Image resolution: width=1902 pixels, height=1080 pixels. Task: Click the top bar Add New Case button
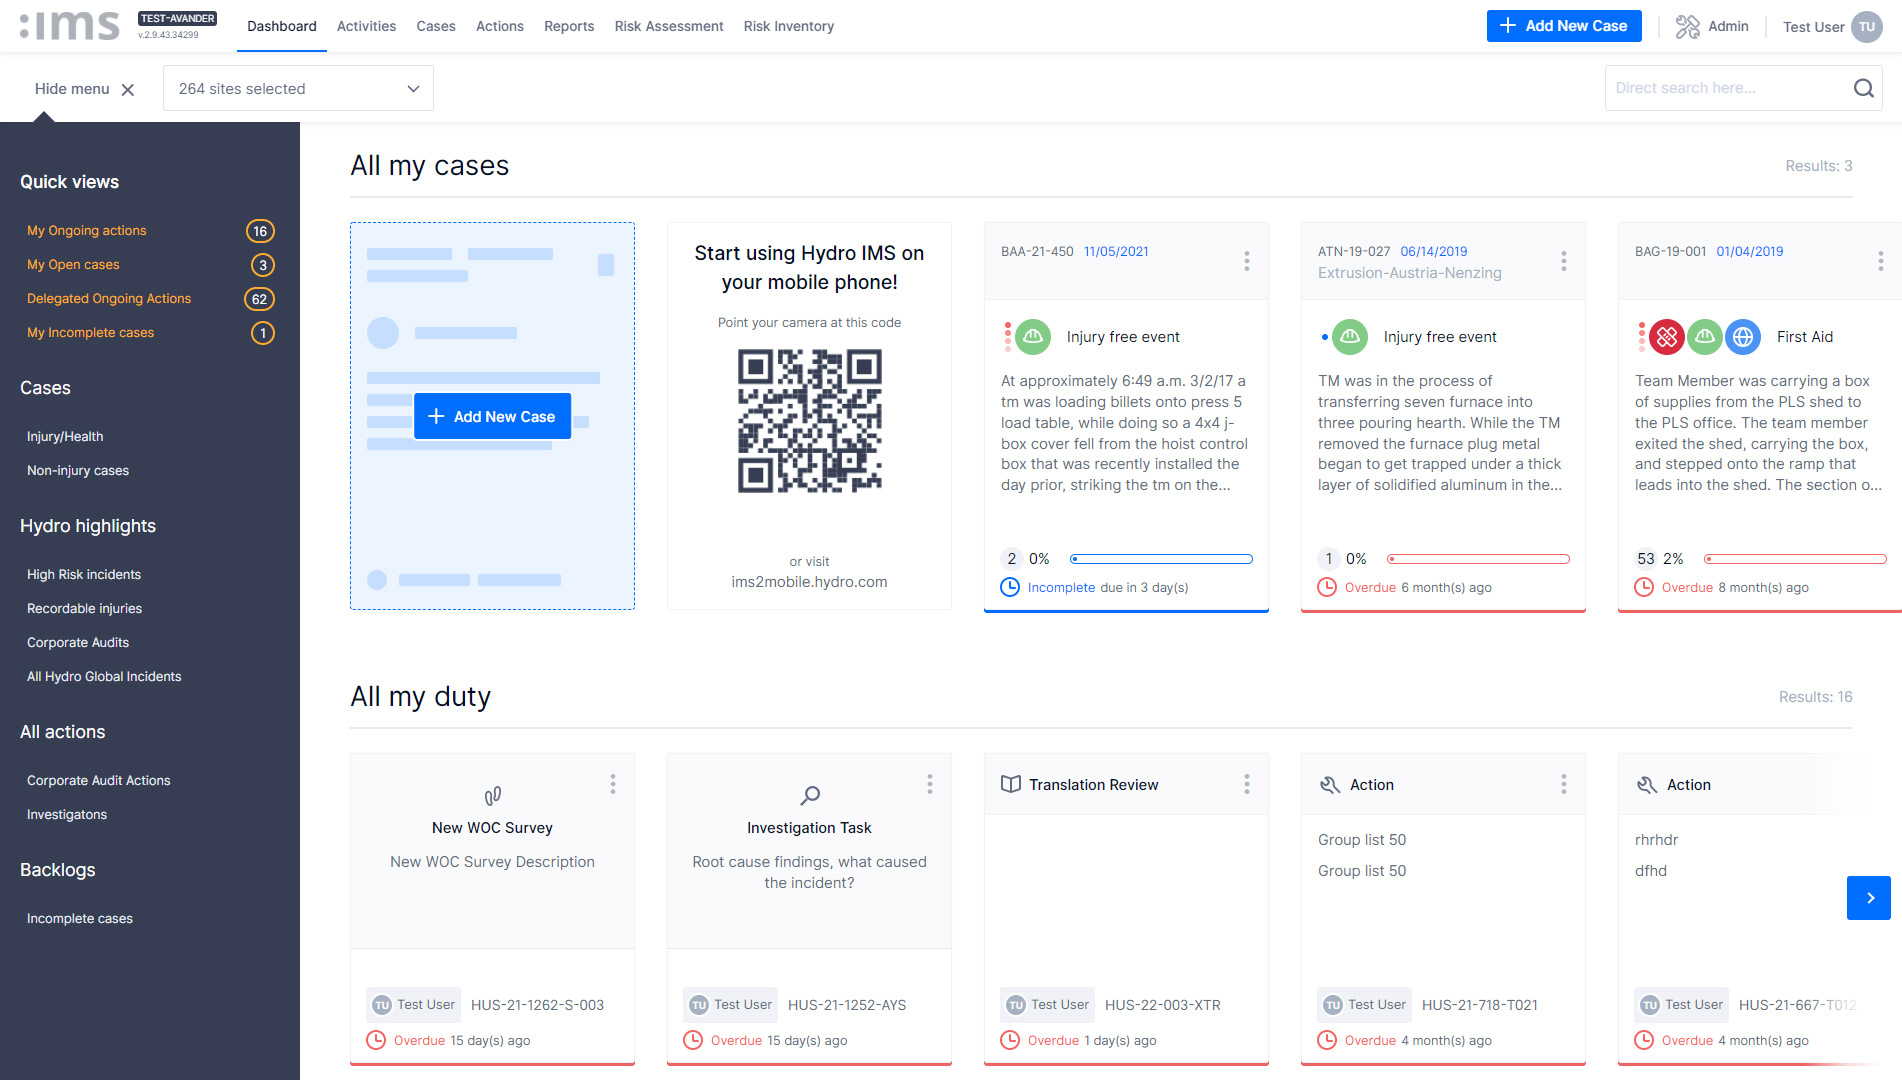pos(1564,26)
